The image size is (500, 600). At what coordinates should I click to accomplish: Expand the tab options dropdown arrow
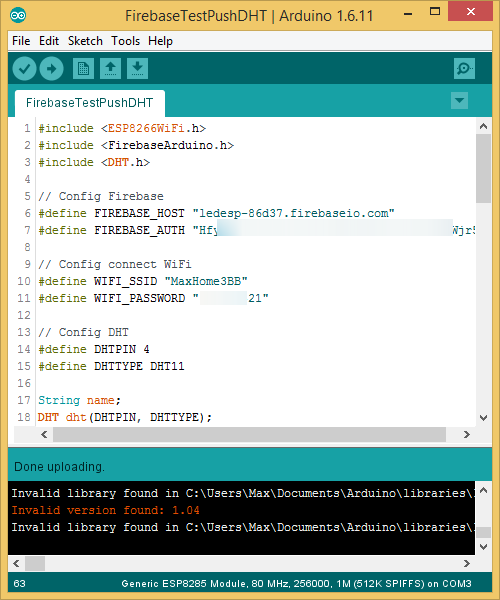(459, 101)
